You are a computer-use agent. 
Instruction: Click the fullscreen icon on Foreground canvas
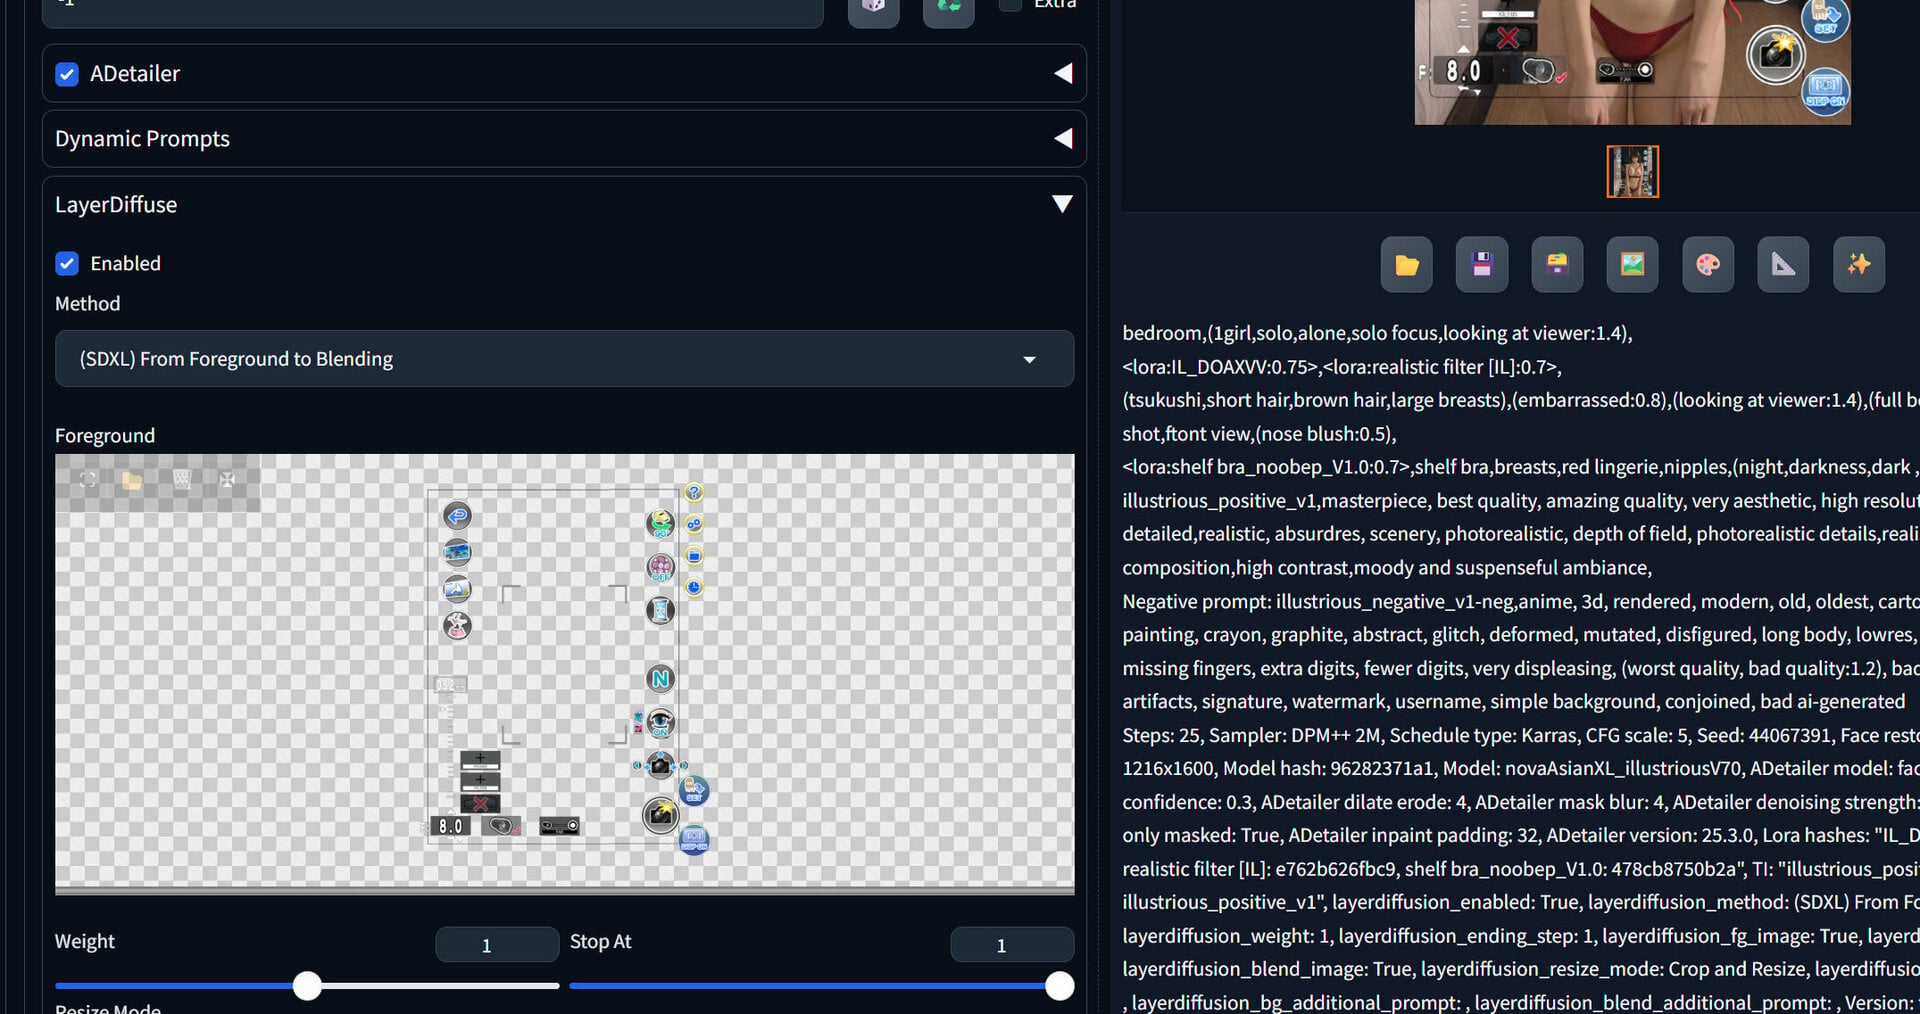(x=88, y=480)
